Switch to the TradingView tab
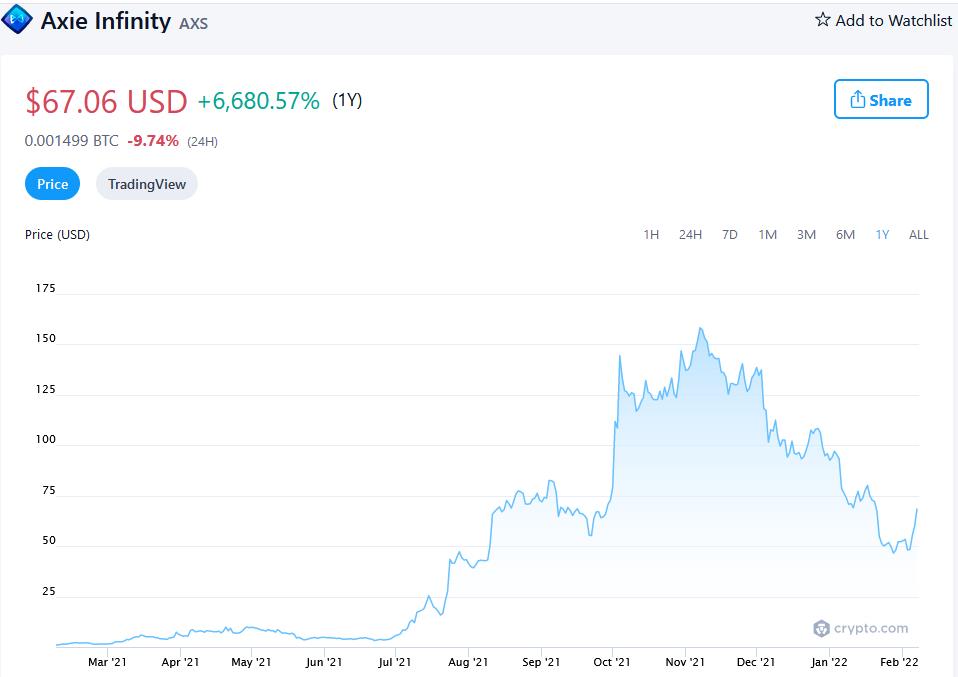 pyautogui.click(x=147, y=183)
